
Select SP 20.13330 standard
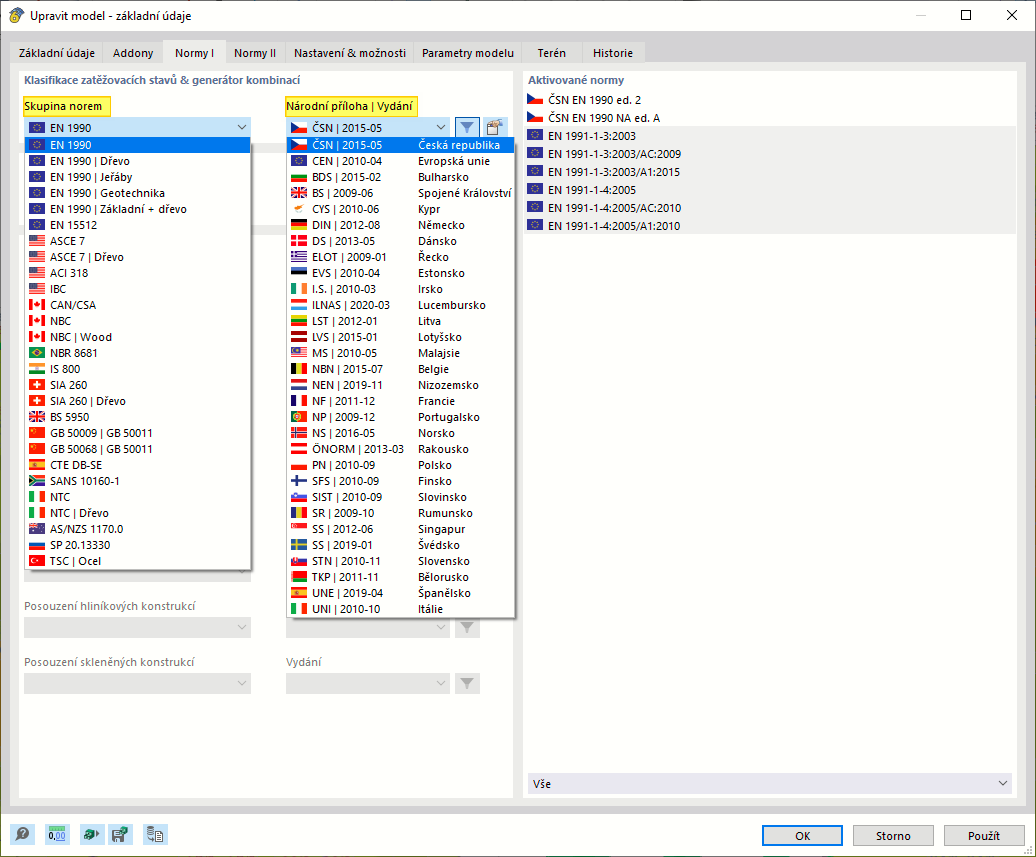tap(137, 545)
